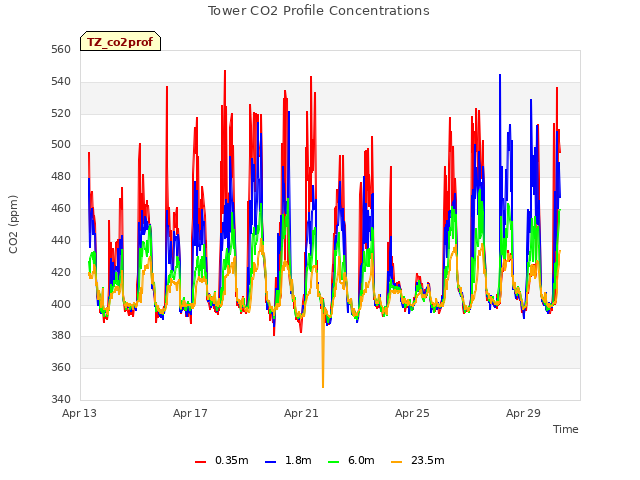The height and width of the screenshot is (480, 640).
Task: Click the Time x-axis label
Action: (566, 429)
